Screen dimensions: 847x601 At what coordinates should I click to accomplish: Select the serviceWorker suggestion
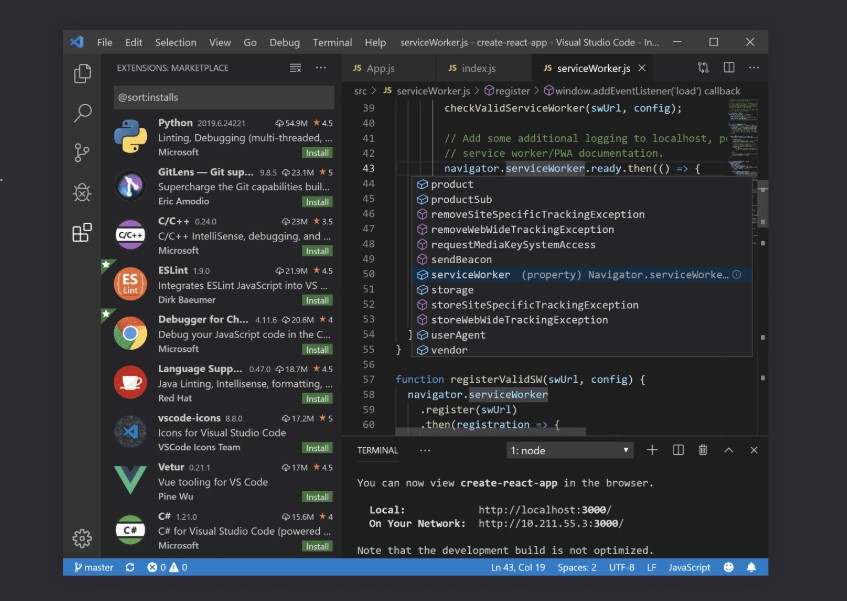click(x=581, y=275)
